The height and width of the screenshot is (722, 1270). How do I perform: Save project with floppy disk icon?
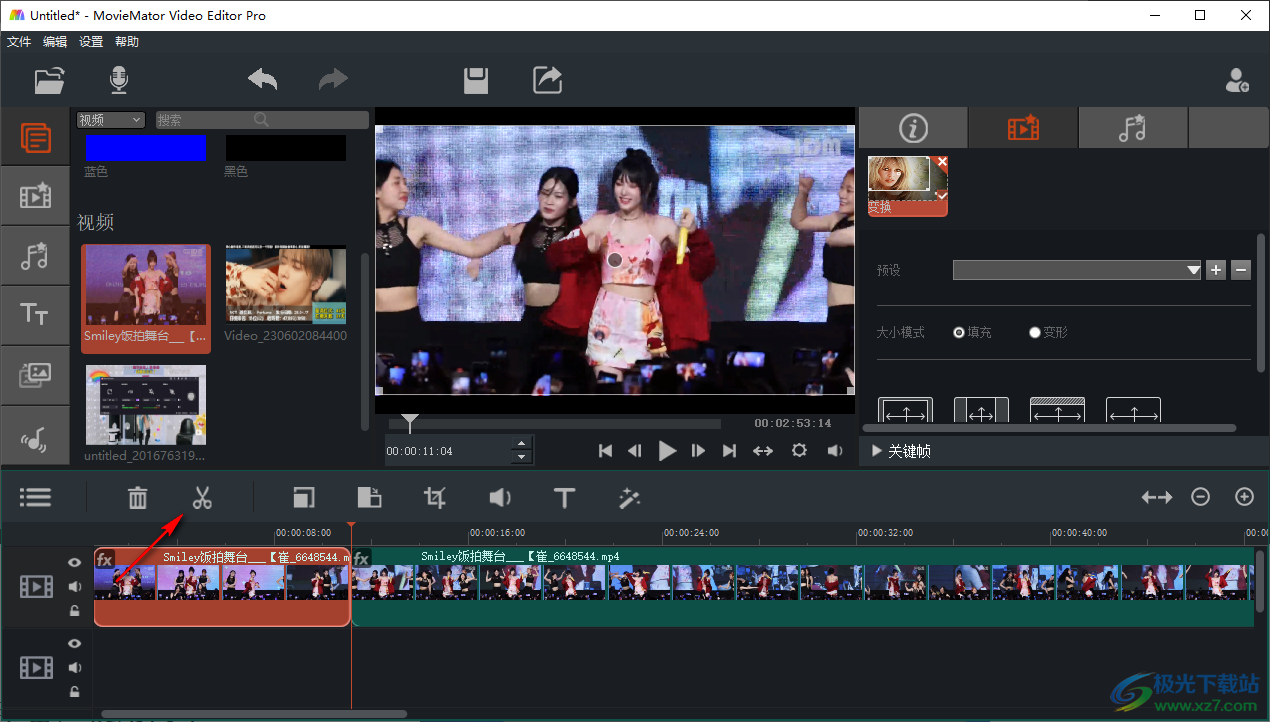pos(476,81)
